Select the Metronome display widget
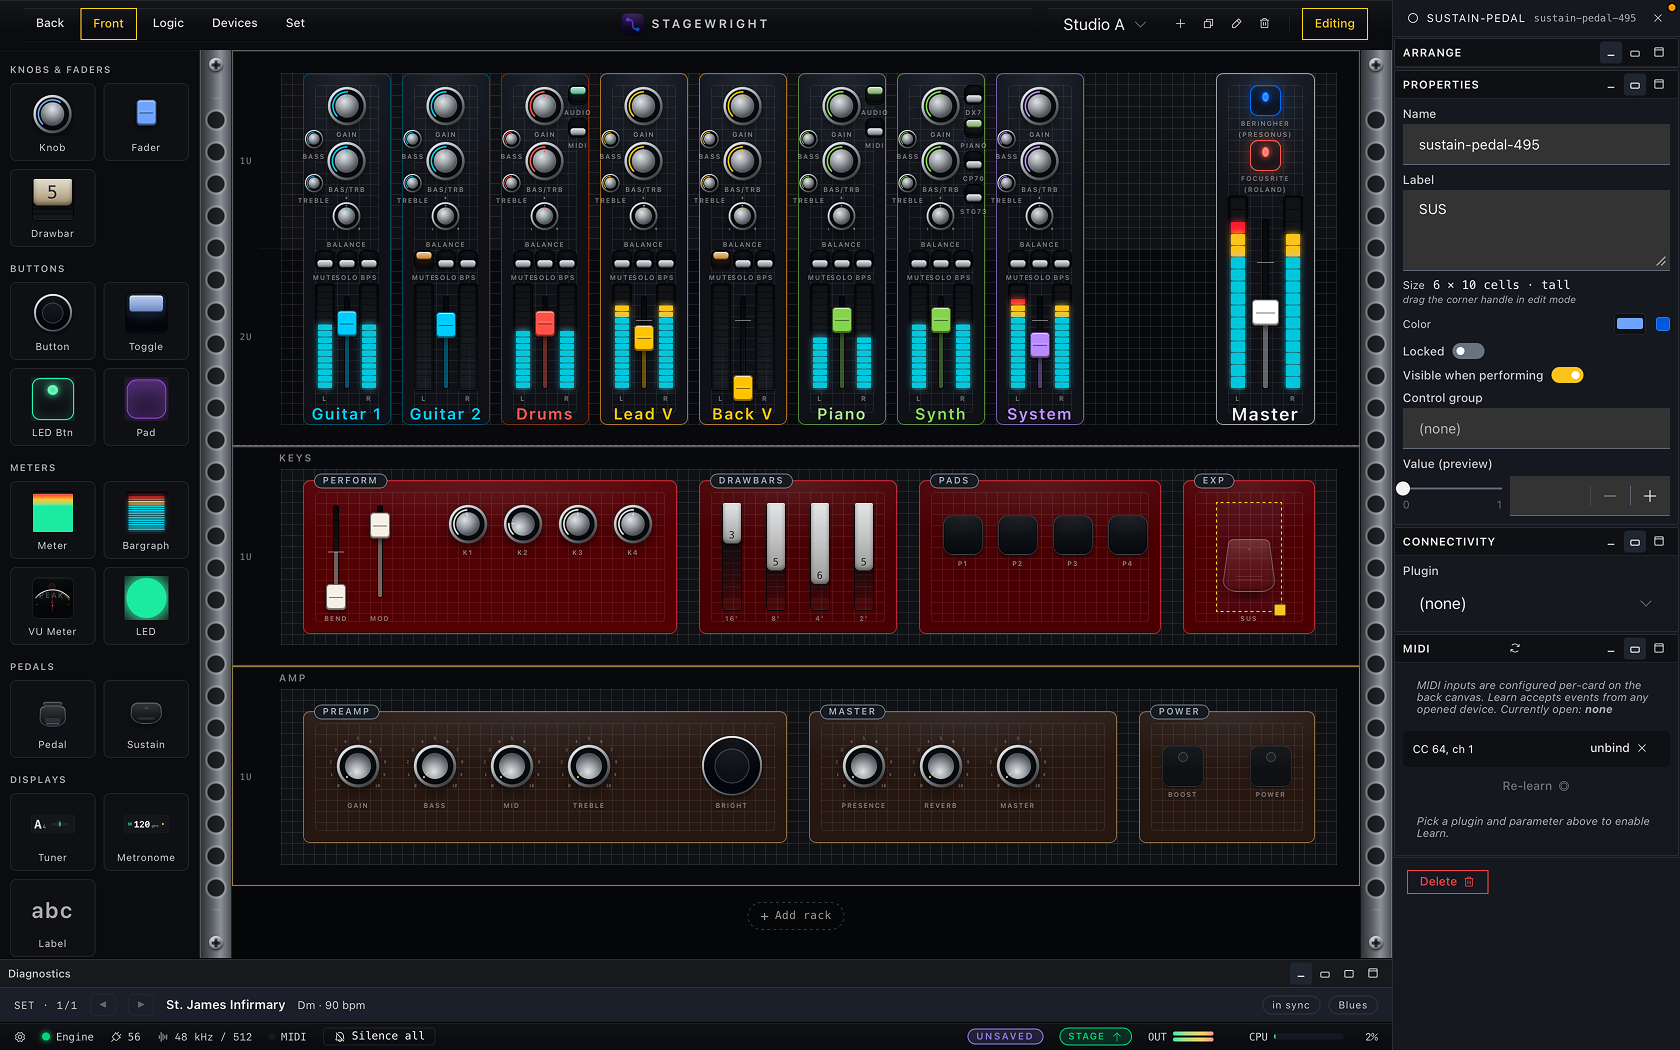 click(146, 832)
